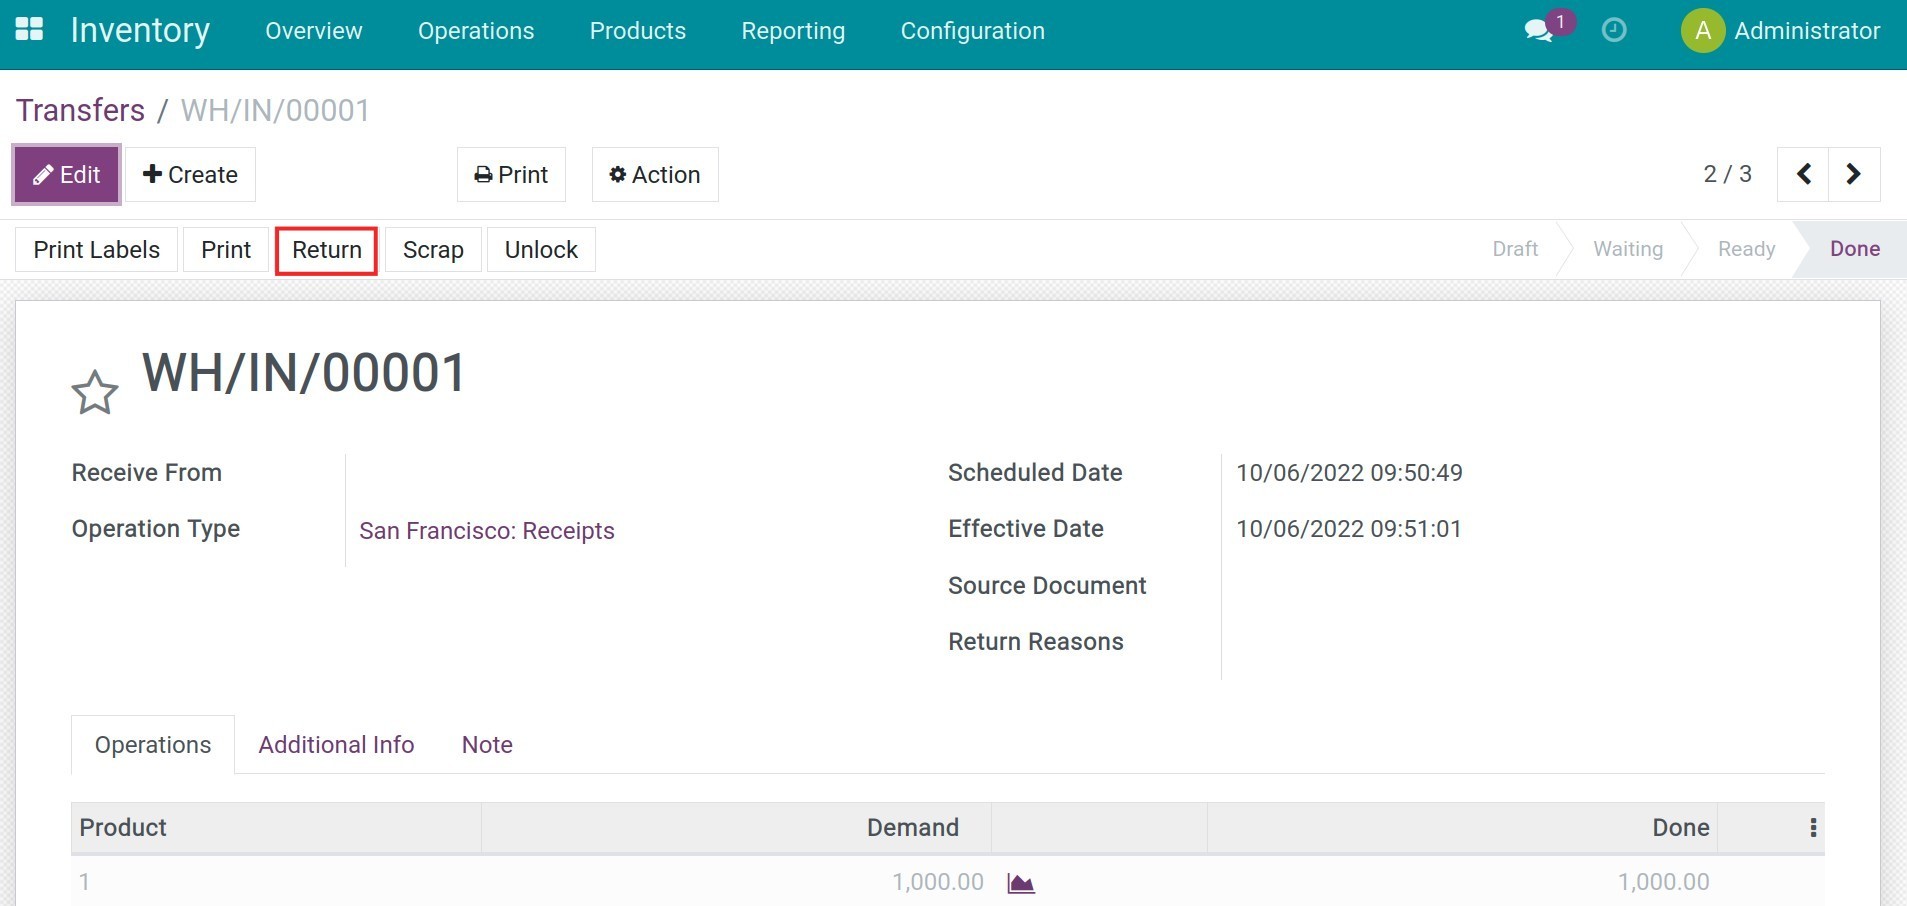This screenshot has height=906, width=1907.
Task: Click the Done stage indicator
Action: click(x=1857, y=249)
